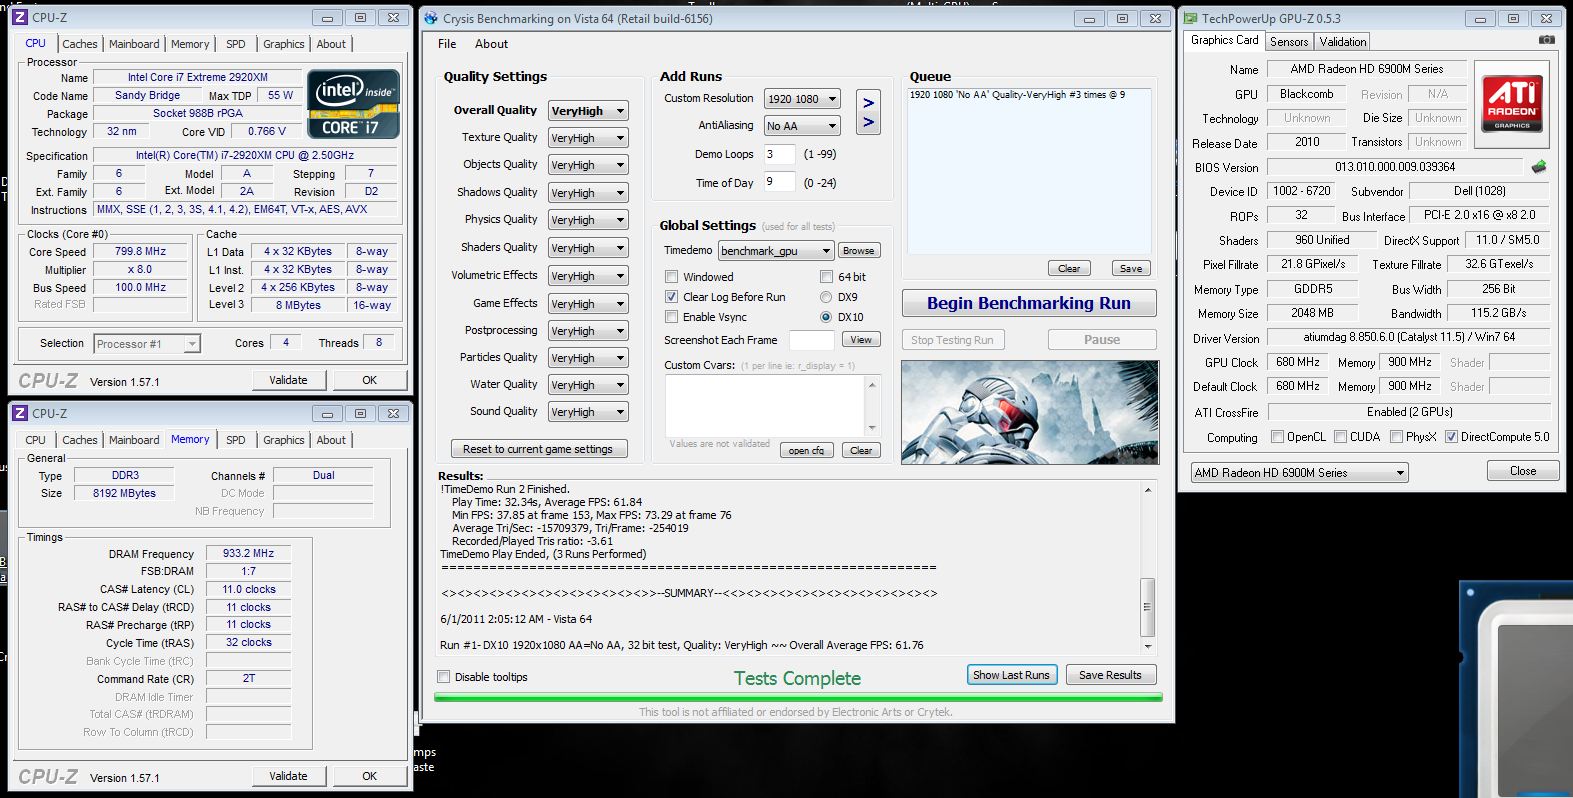Image resolution: width=1573 pixels, height=798 pixels.
Task: Open the Processor #1 selection dropdown
Action: [x=147, y=344]
